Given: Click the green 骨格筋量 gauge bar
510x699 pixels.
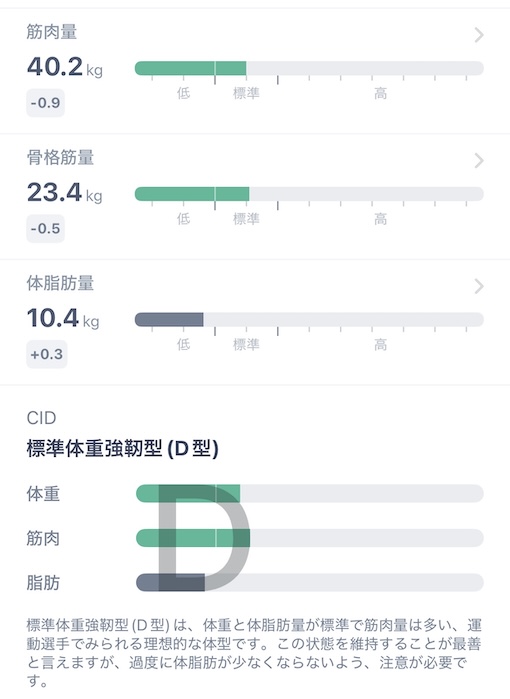Looking at the screenshot, I should coord(309,194).
